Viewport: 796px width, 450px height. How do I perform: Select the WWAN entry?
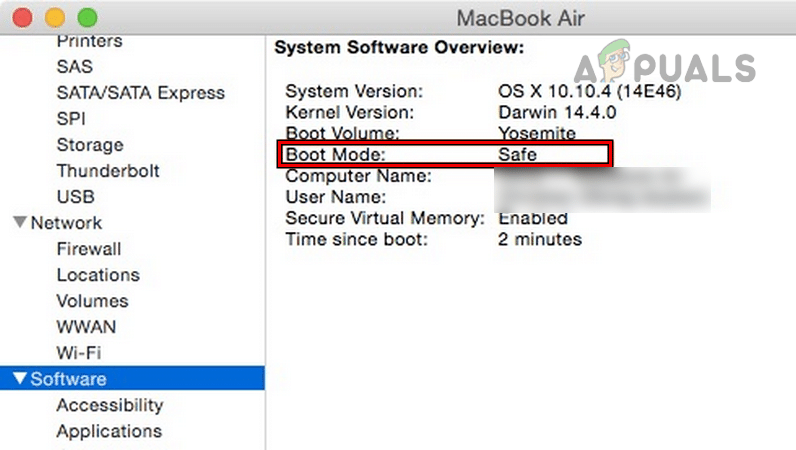click(x=86, y=327)
